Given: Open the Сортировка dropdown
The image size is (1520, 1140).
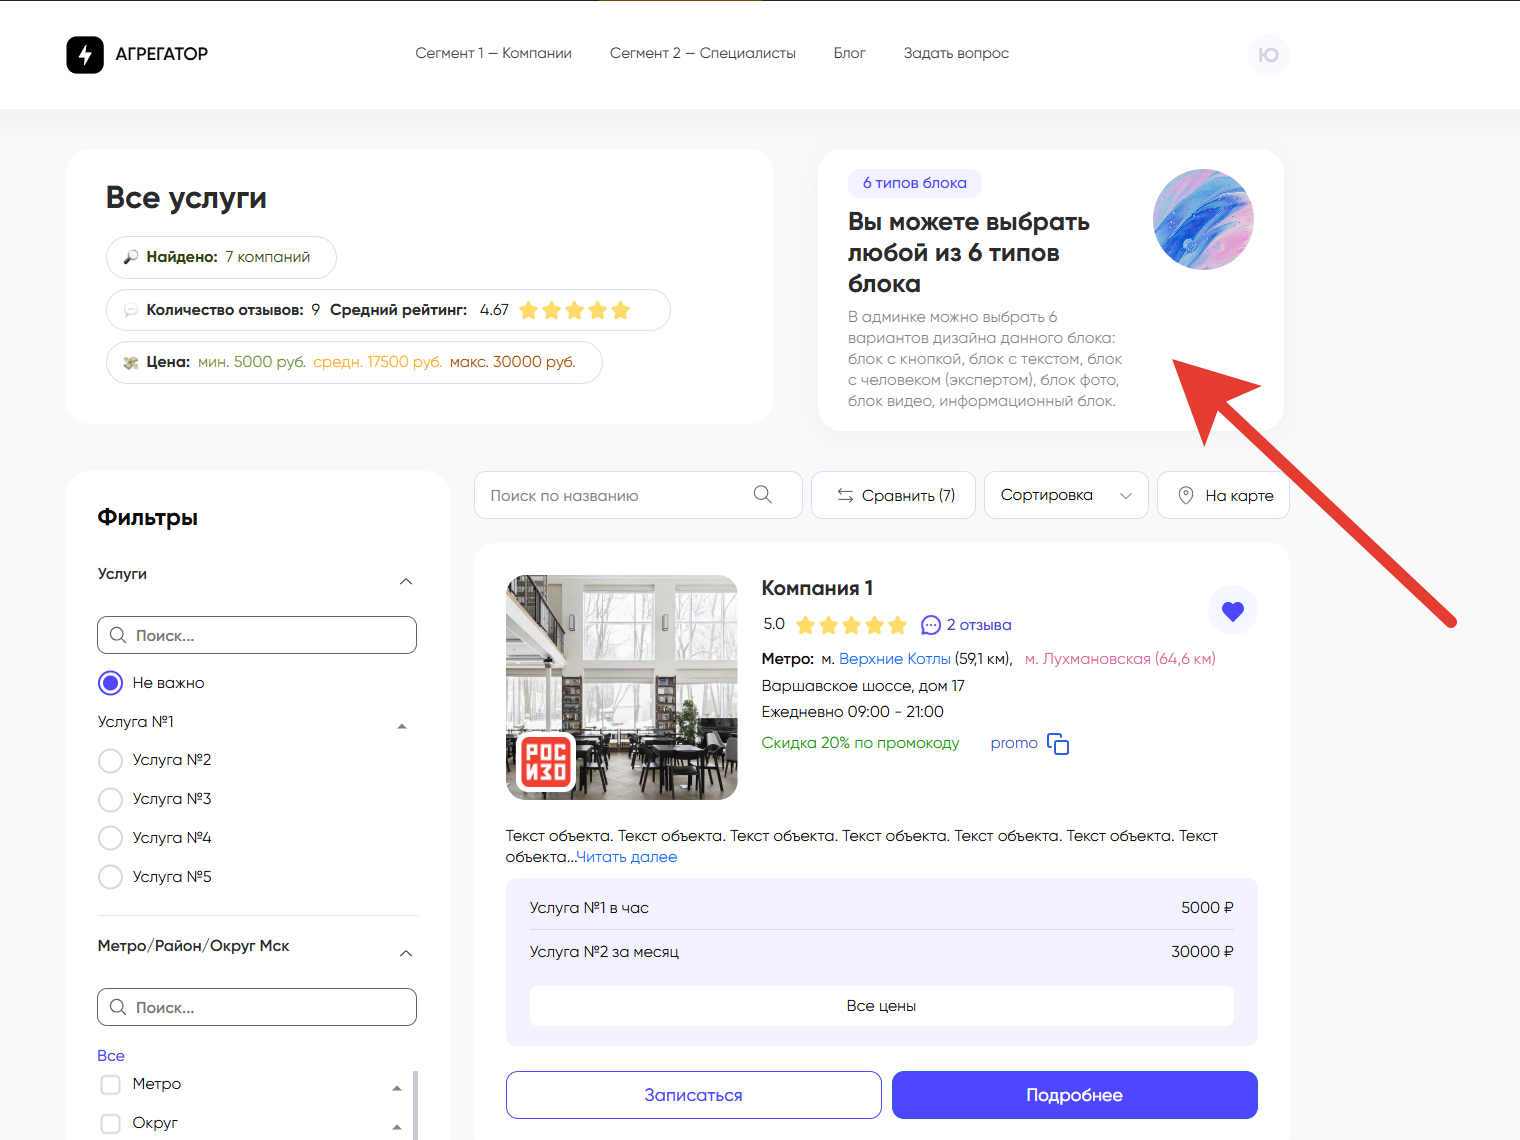Looking at the screenshot, I should click(1065, 495).
